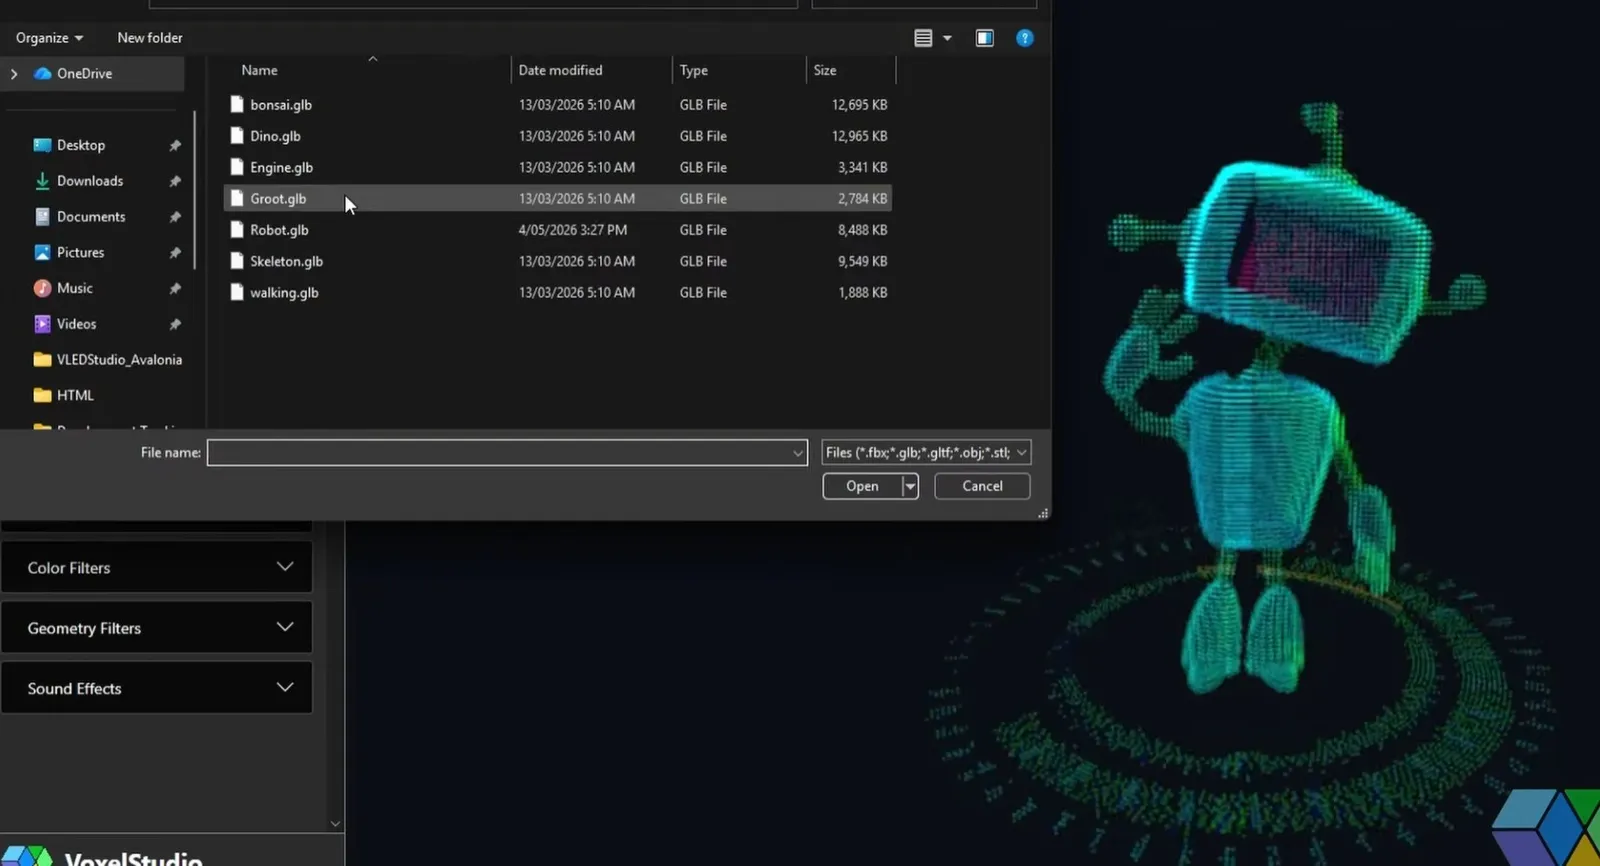The width and height of the screenshot is (1600, 866).
Task: Open Music in the sidebar
Action: click(75, 288)
